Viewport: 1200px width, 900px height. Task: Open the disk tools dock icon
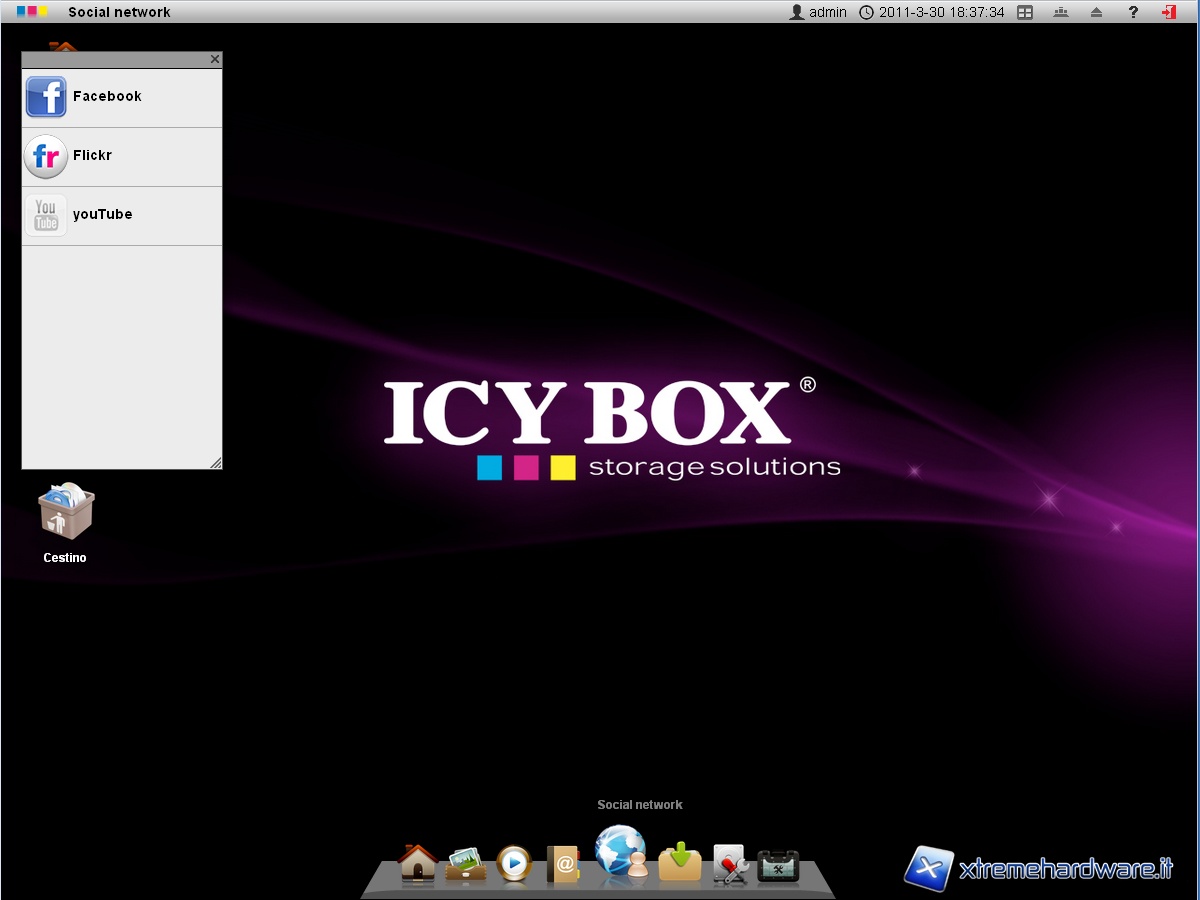point(730,864)
